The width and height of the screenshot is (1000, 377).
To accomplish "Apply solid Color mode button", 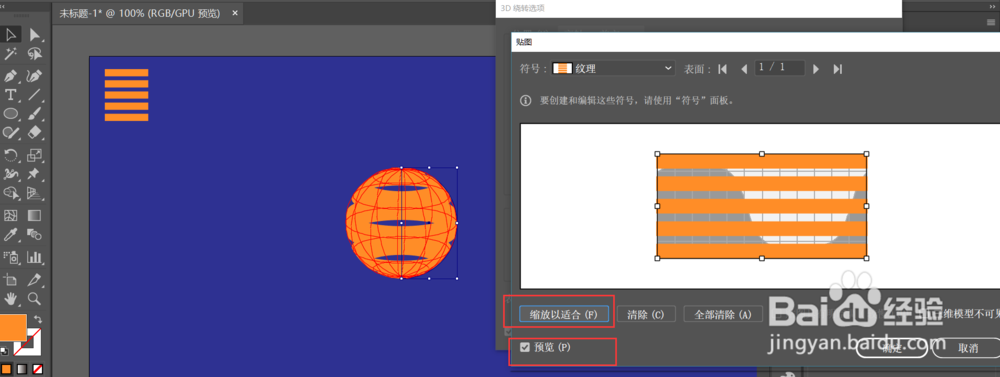I will point(6,369).
